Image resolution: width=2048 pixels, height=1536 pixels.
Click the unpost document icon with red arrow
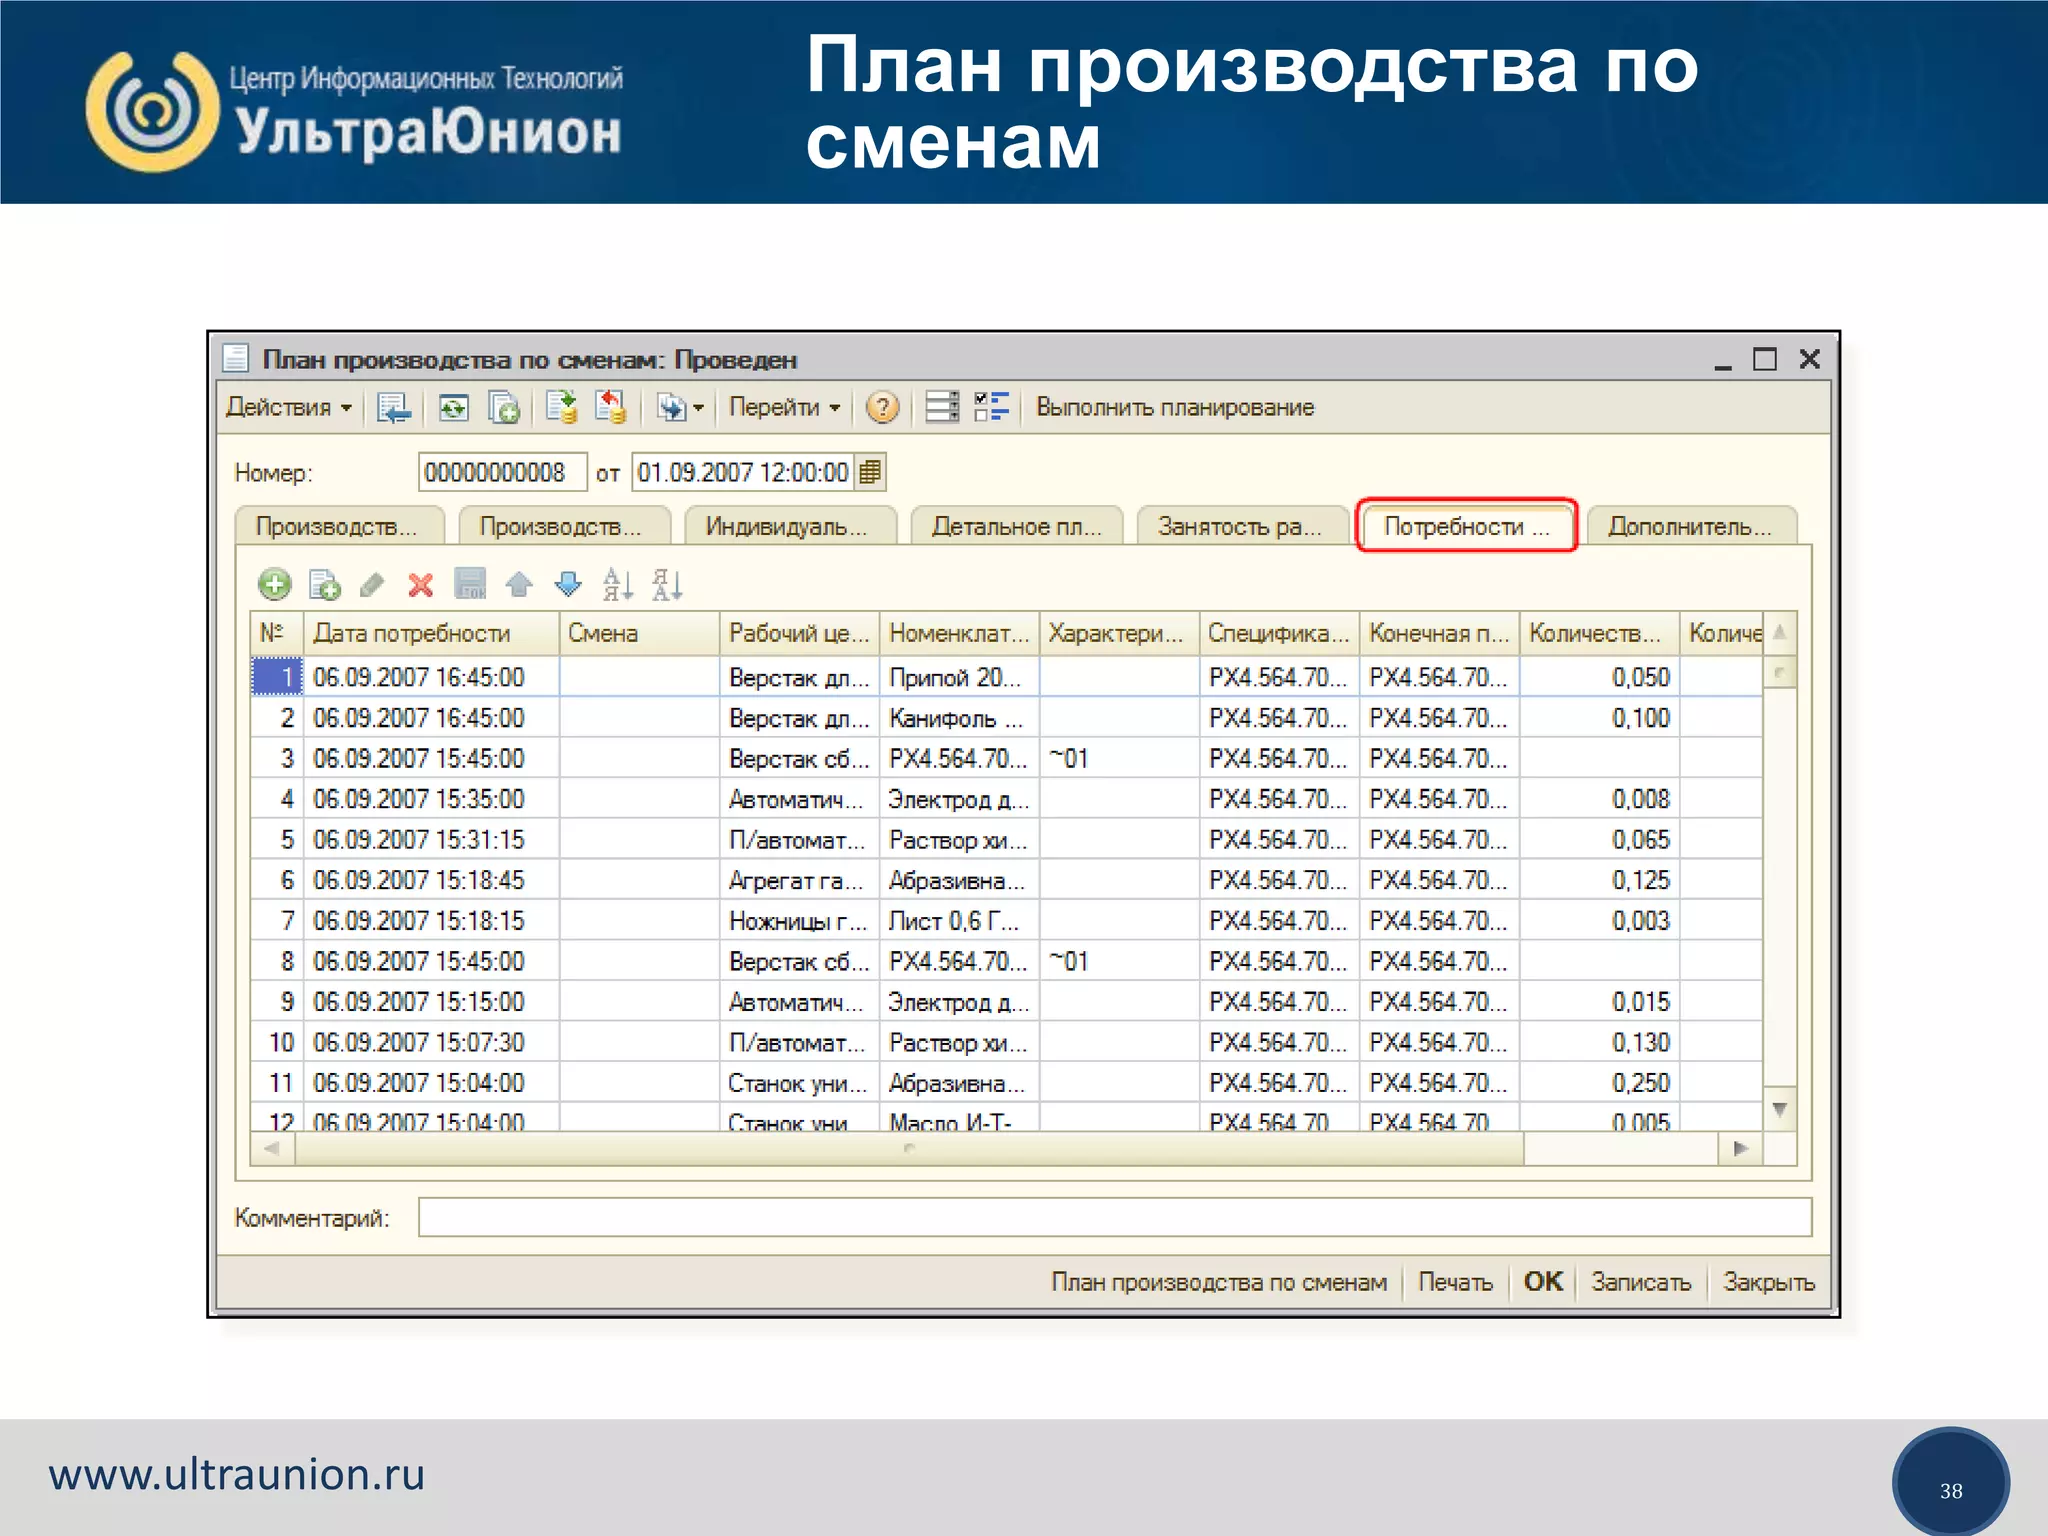coord(610,407)
